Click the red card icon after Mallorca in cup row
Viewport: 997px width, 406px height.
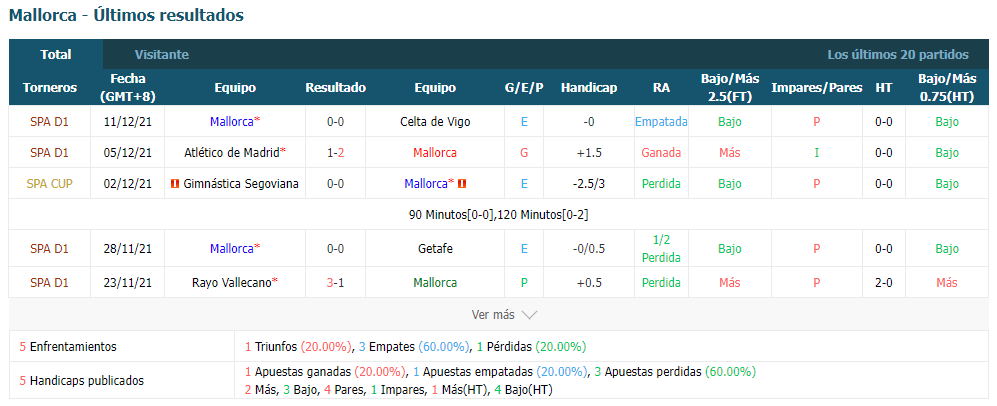[462, 184]
